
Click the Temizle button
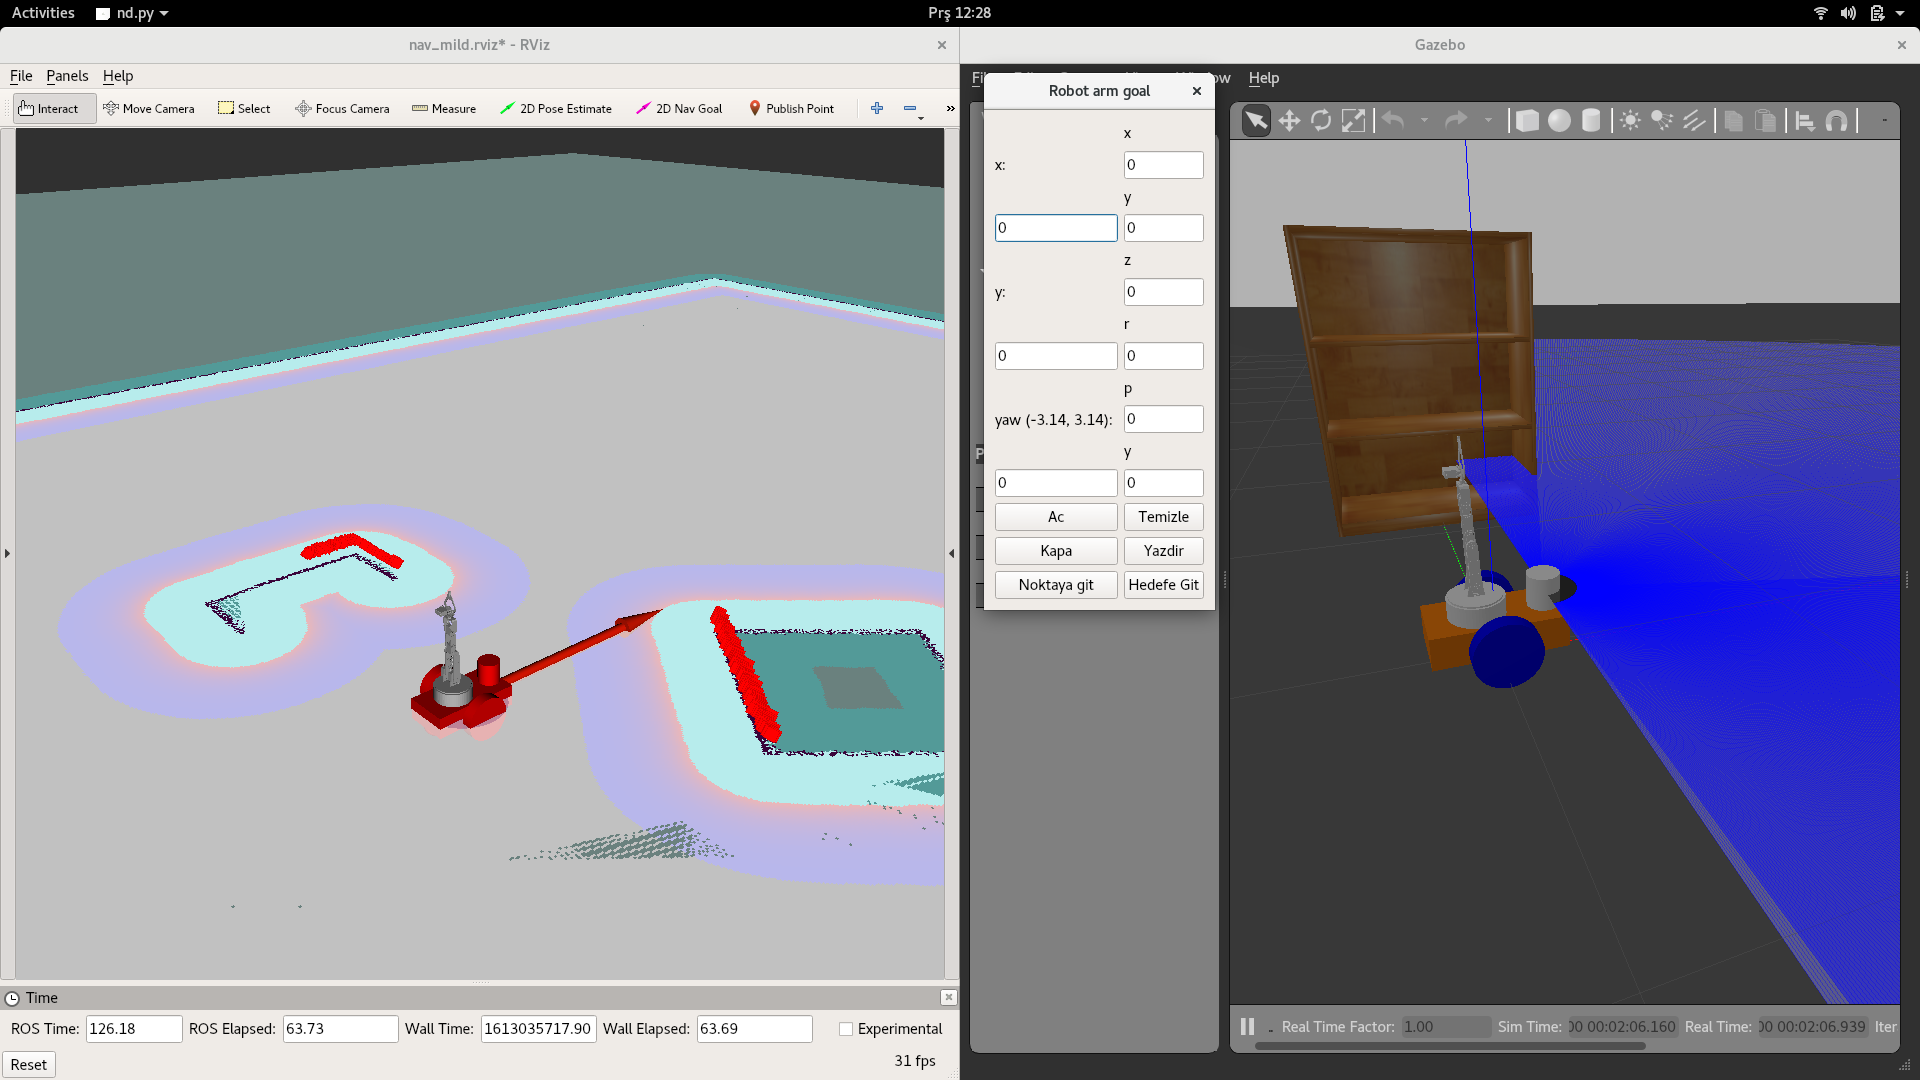1163,517
